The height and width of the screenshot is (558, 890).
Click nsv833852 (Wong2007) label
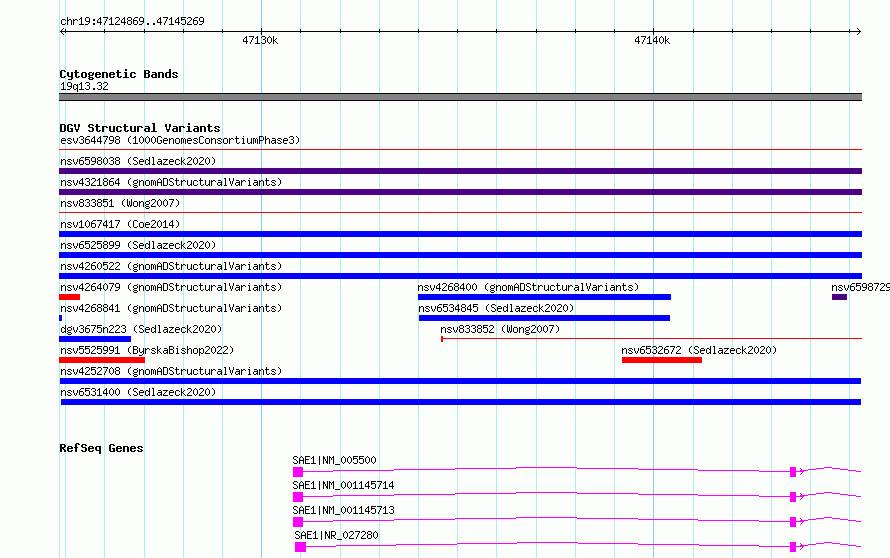pos(500,329)
